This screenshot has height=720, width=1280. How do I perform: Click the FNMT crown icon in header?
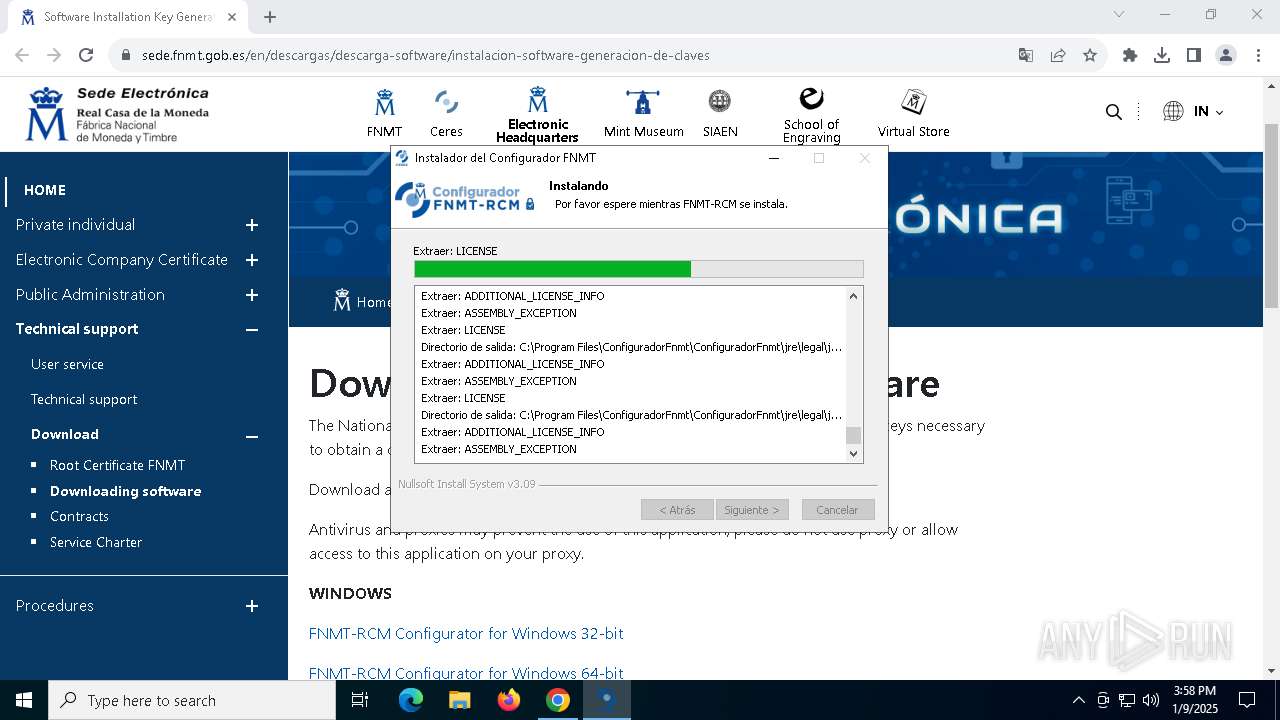pyautogui.click(x=384, y=102)
